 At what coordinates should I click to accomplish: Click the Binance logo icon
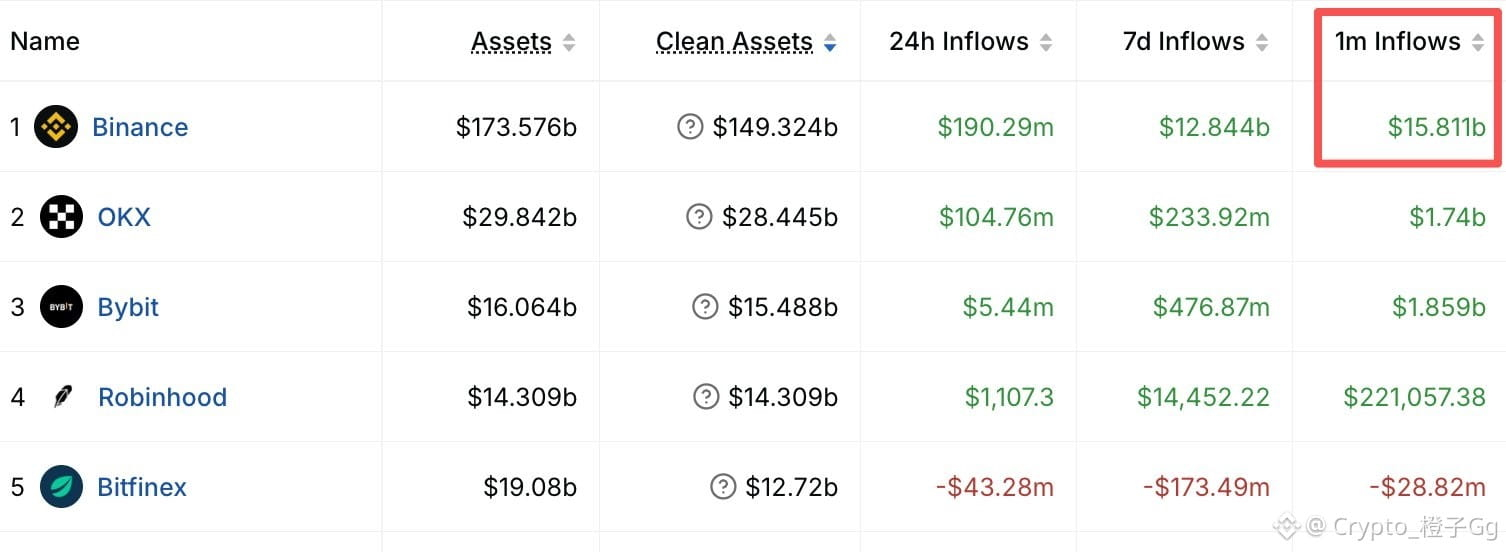(56, 127)
